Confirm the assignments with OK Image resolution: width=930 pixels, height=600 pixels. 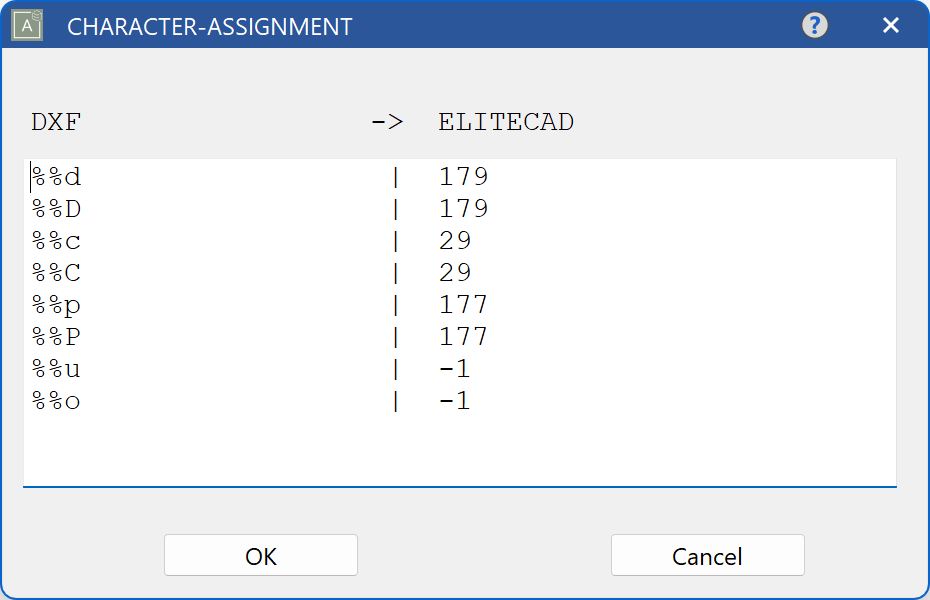[260, 555]
